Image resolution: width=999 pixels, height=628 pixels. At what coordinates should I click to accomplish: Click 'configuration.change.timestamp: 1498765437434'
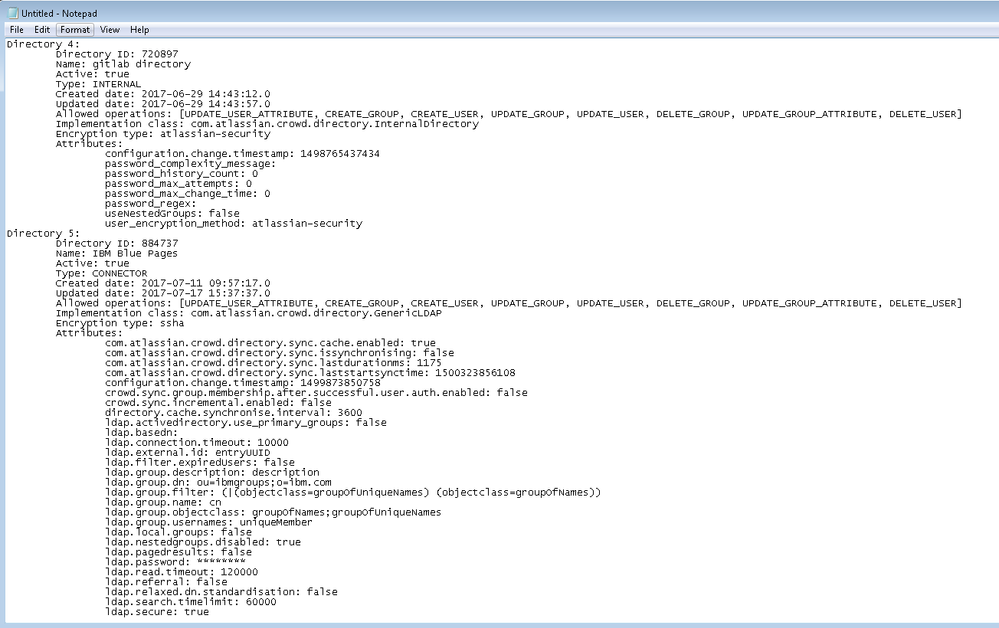(x=242, y=154)
